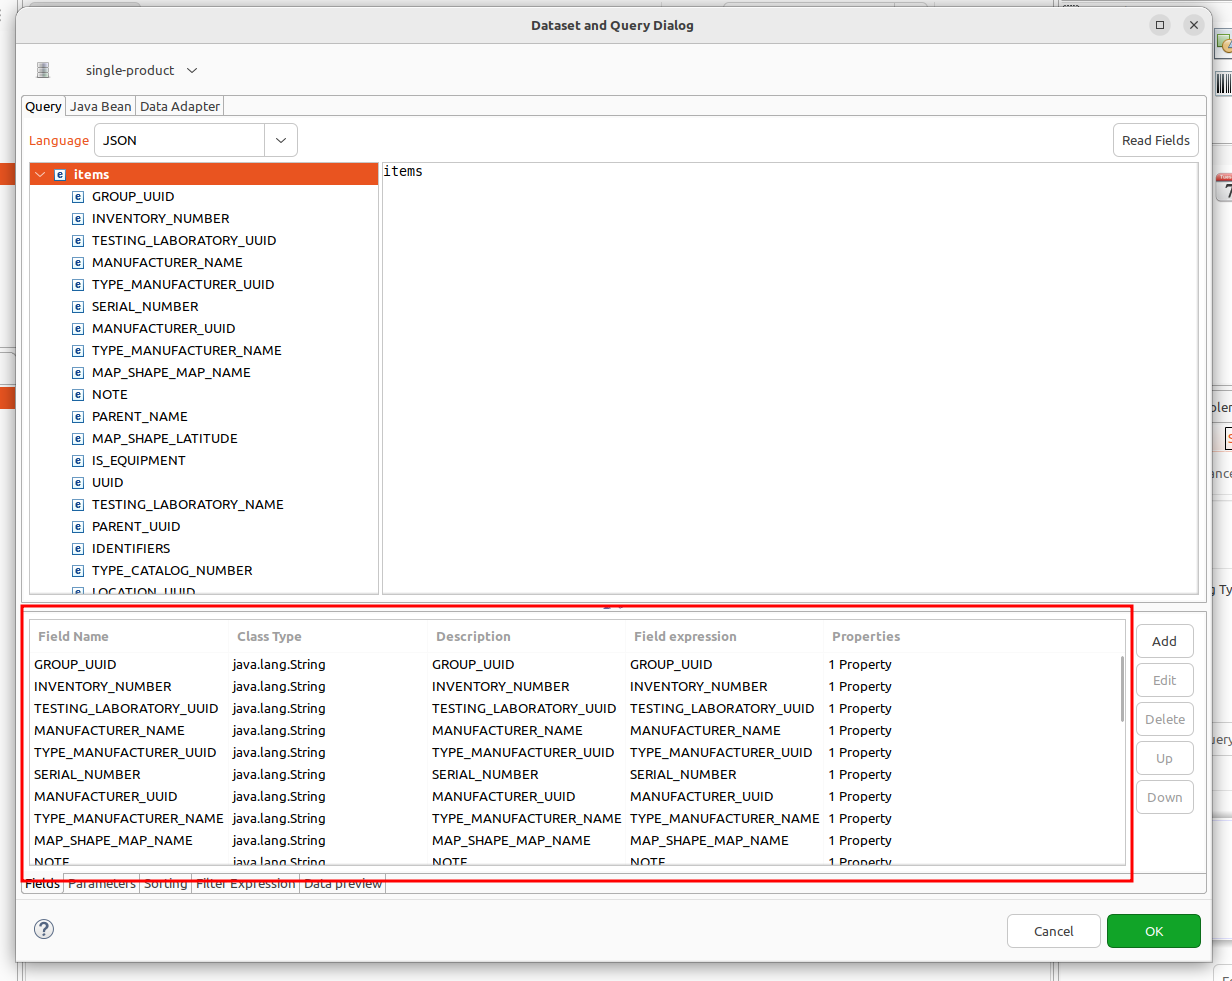Image resolution: width=1232 pixels, height=981 pixels.
Task: Open the single-product data adapter dropdown
Action: pos(192,70)
